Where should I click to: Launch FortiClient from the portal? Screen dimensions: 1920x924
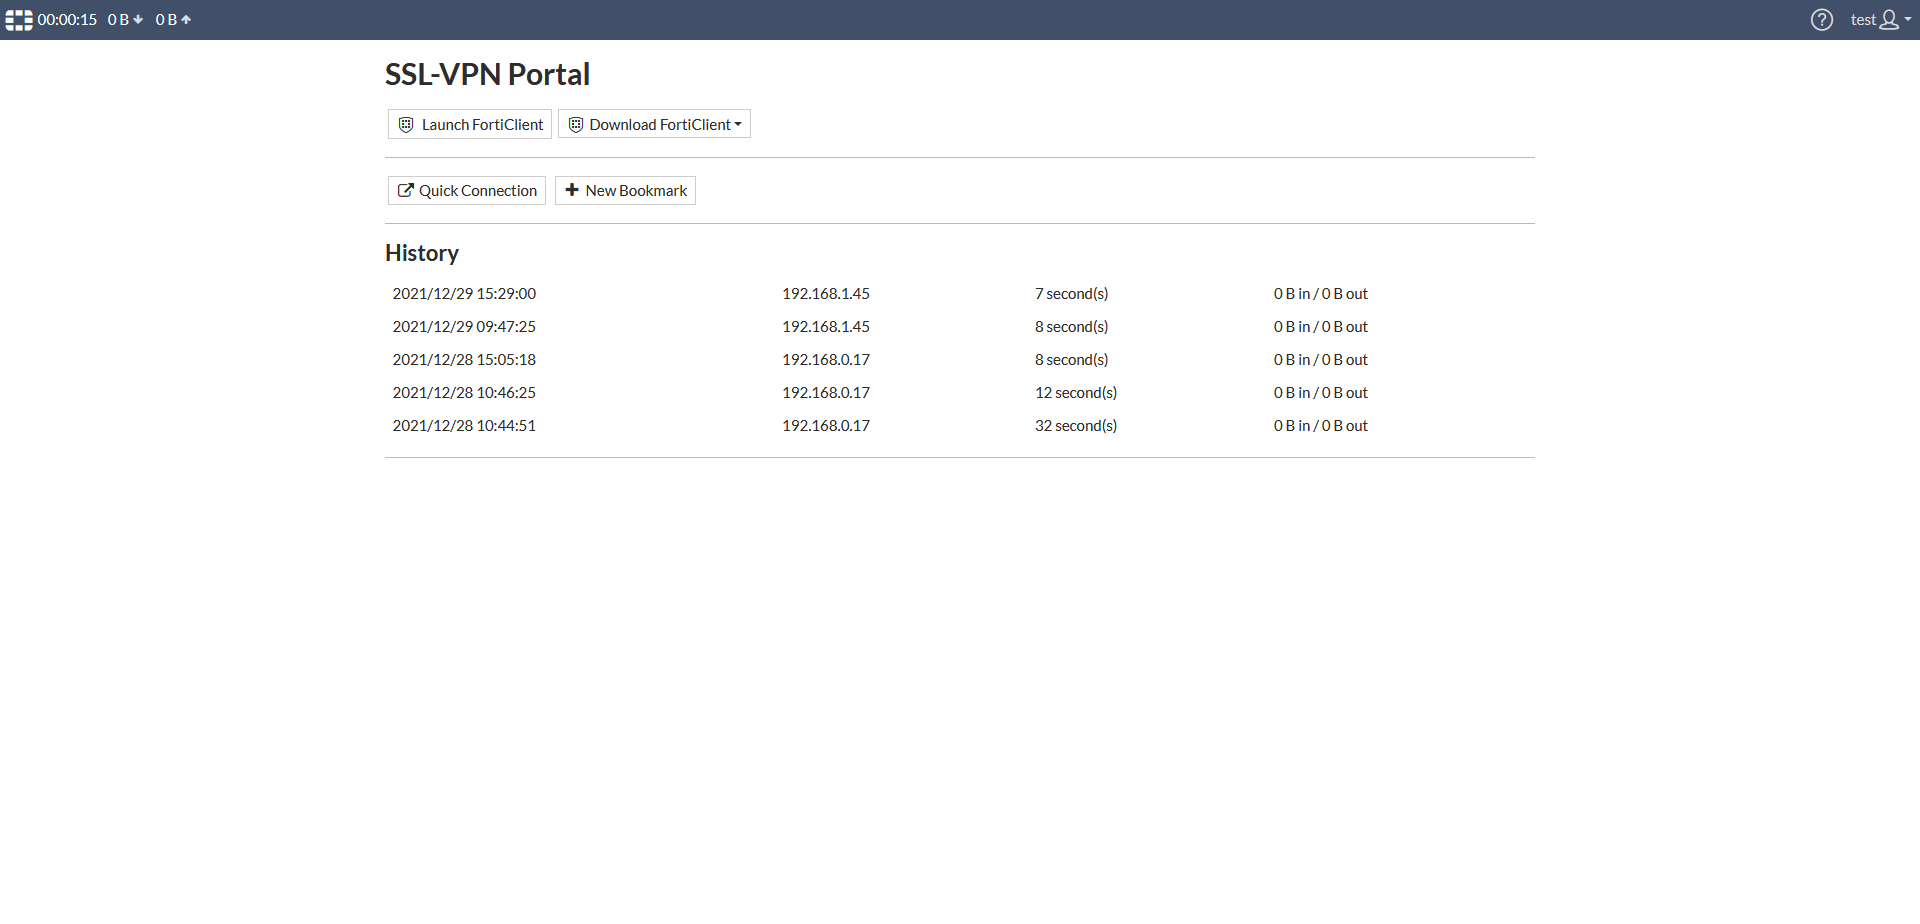point(469,124)
